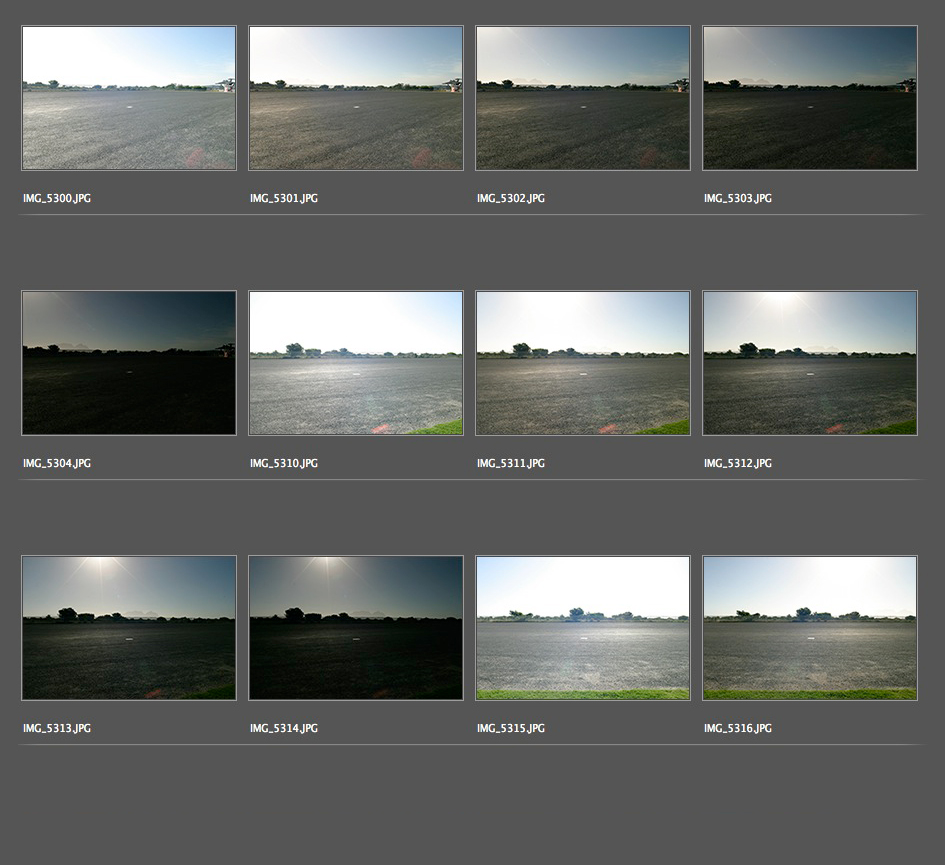Viewport: 945px width, 865px height.
Task: Select the IMG_5311.JPG photo
Action: coord(583,363)
